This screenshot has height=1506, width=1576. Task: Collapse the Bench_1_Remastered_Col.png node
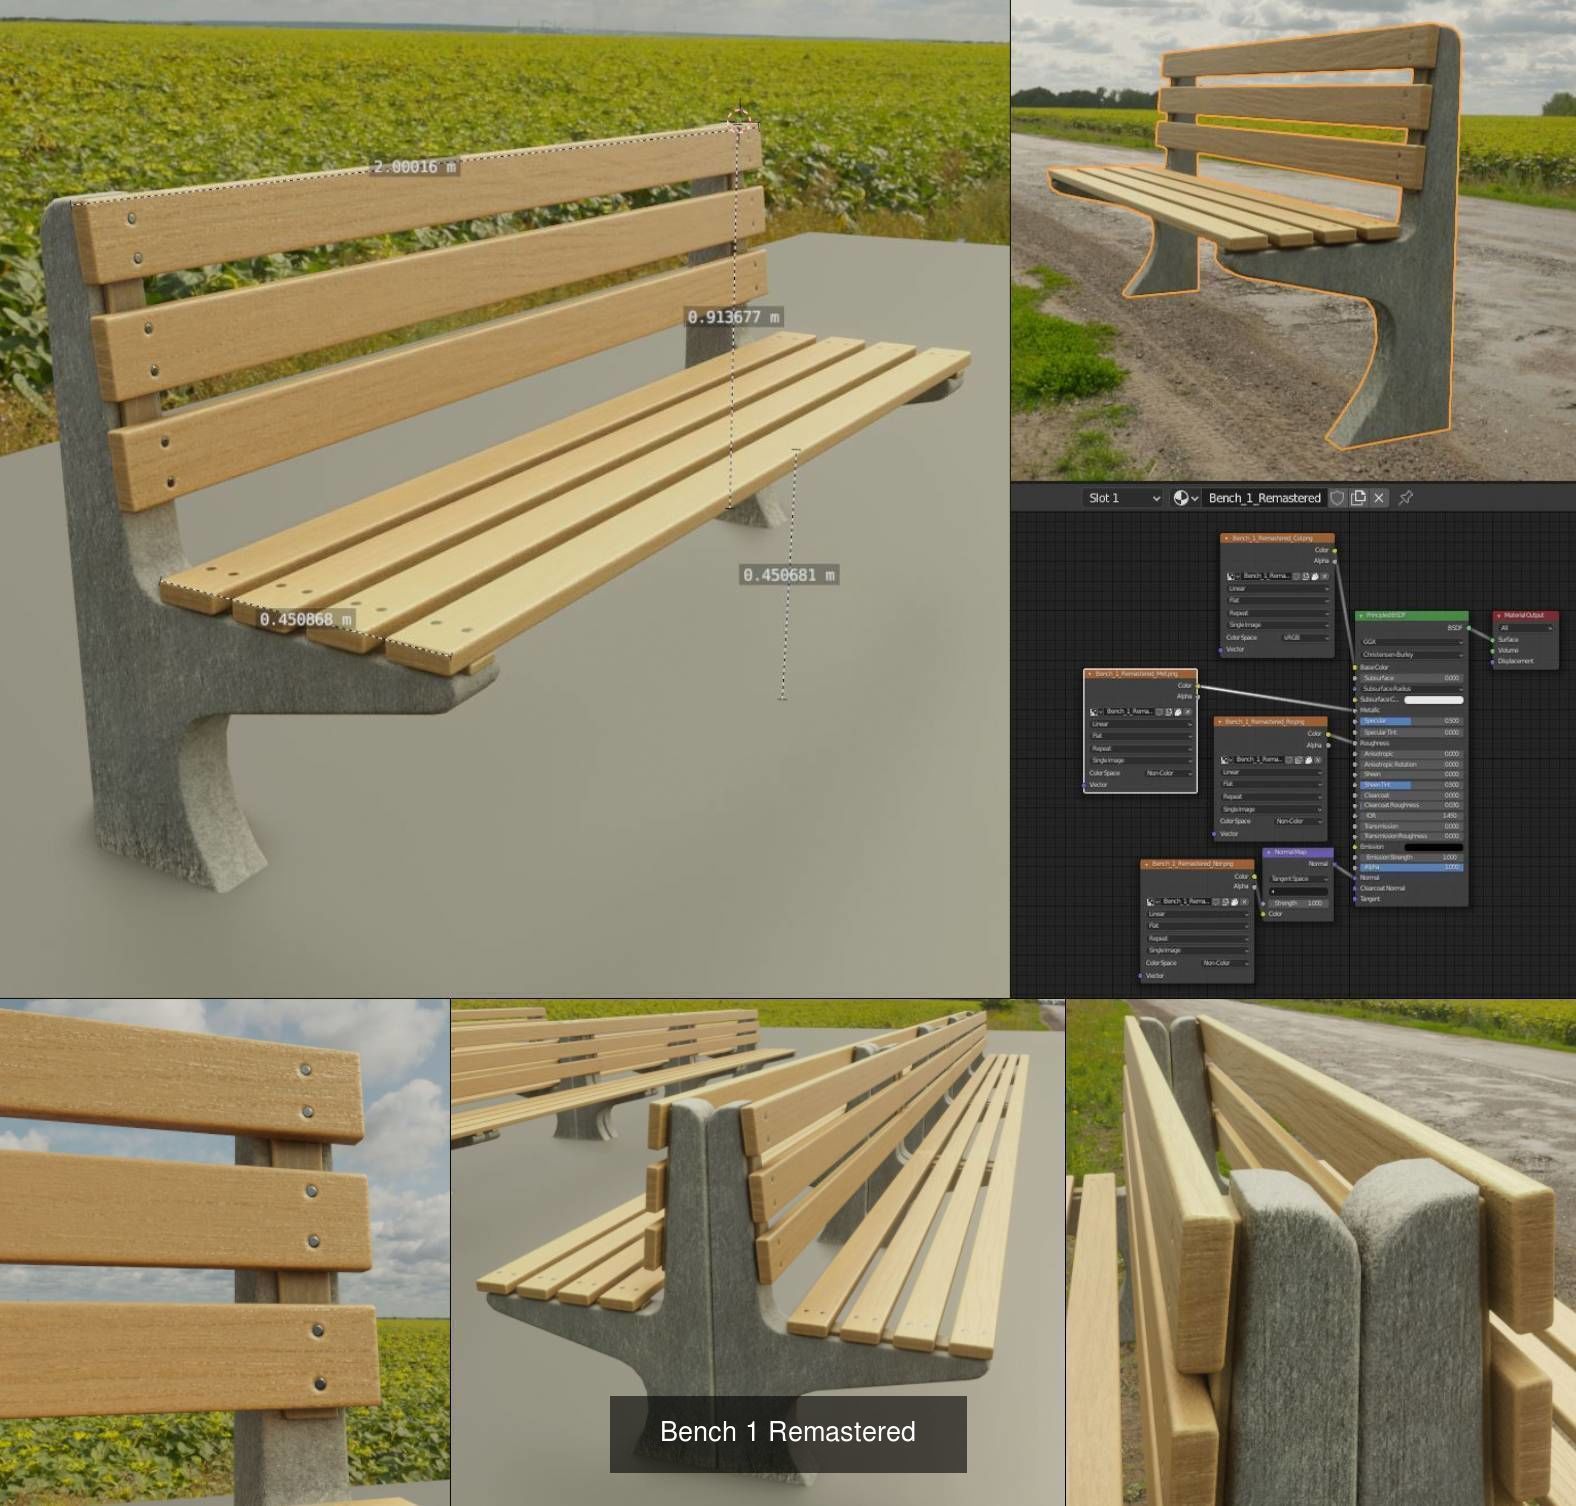[1226, 538]
